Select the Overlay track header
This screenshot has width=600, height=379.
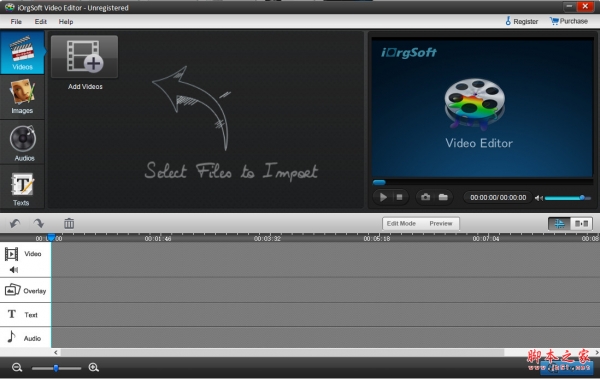pyautogui.click(x=25, y=291)
